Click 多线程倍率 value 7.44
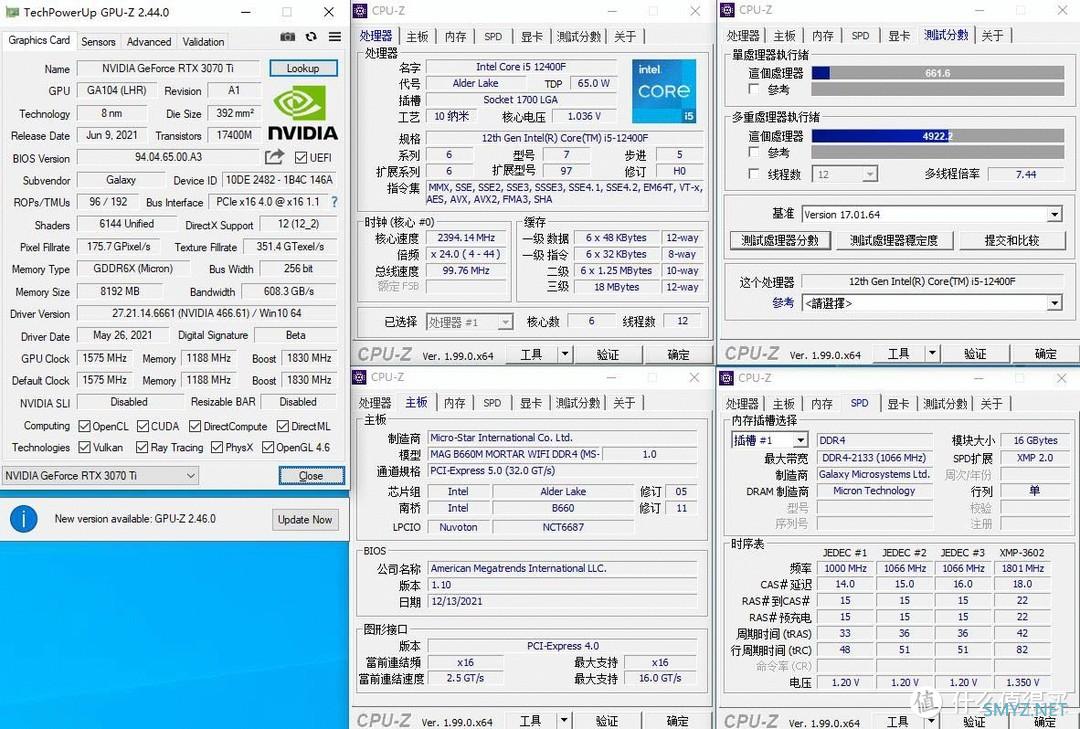 coord(1026,174)
